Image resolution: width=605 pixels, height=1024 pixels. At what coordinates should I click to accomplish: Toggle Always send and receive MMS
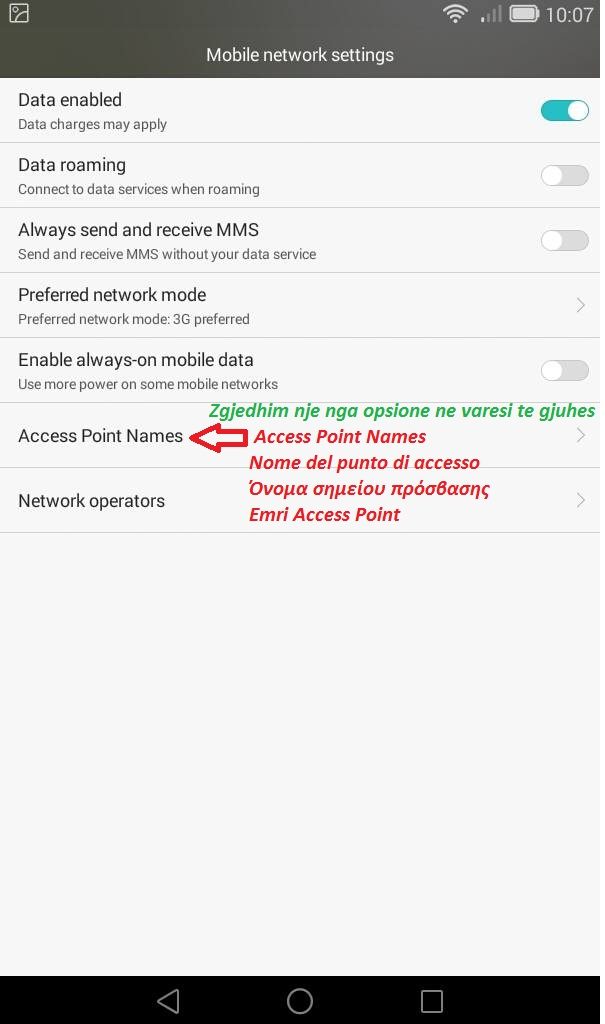coord(564,240)
